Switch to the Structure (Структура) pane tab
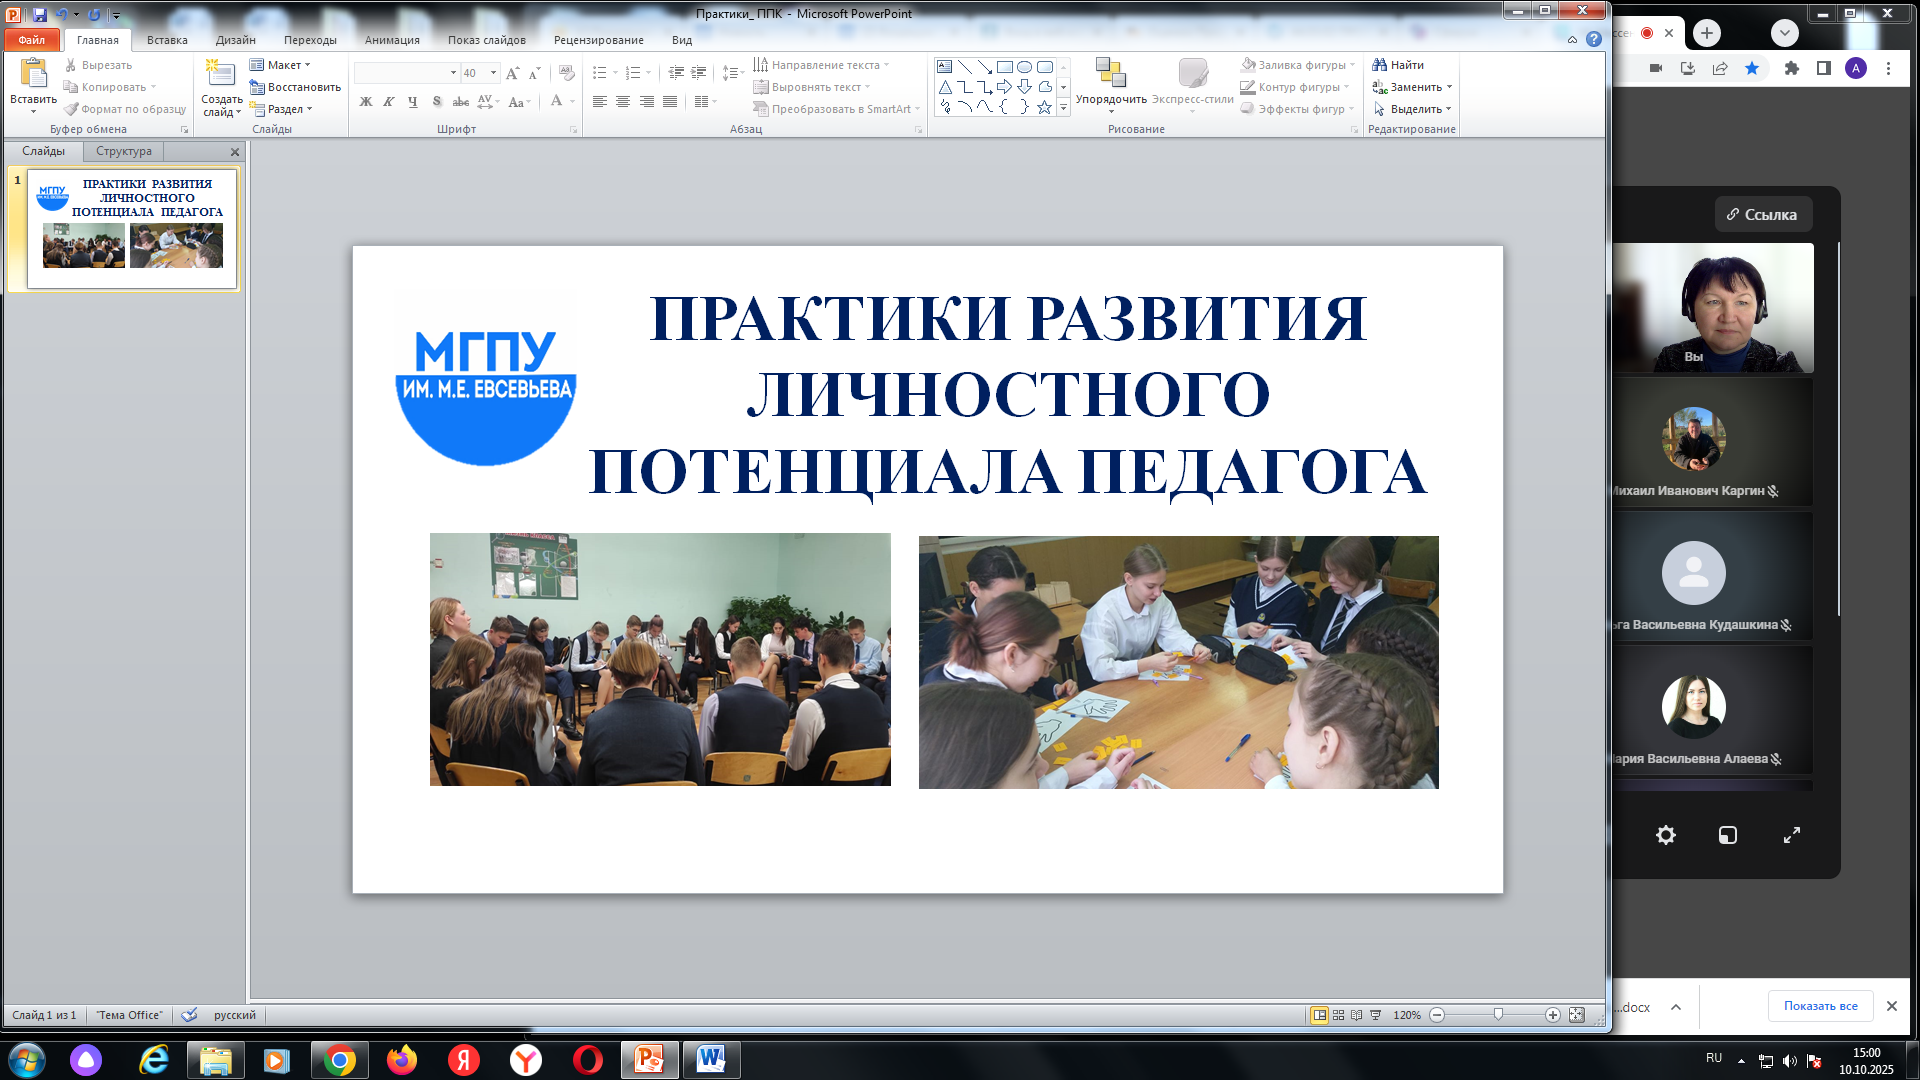Image resolution: width=1920 pixels, height=1080 pixels. point(124,151)
